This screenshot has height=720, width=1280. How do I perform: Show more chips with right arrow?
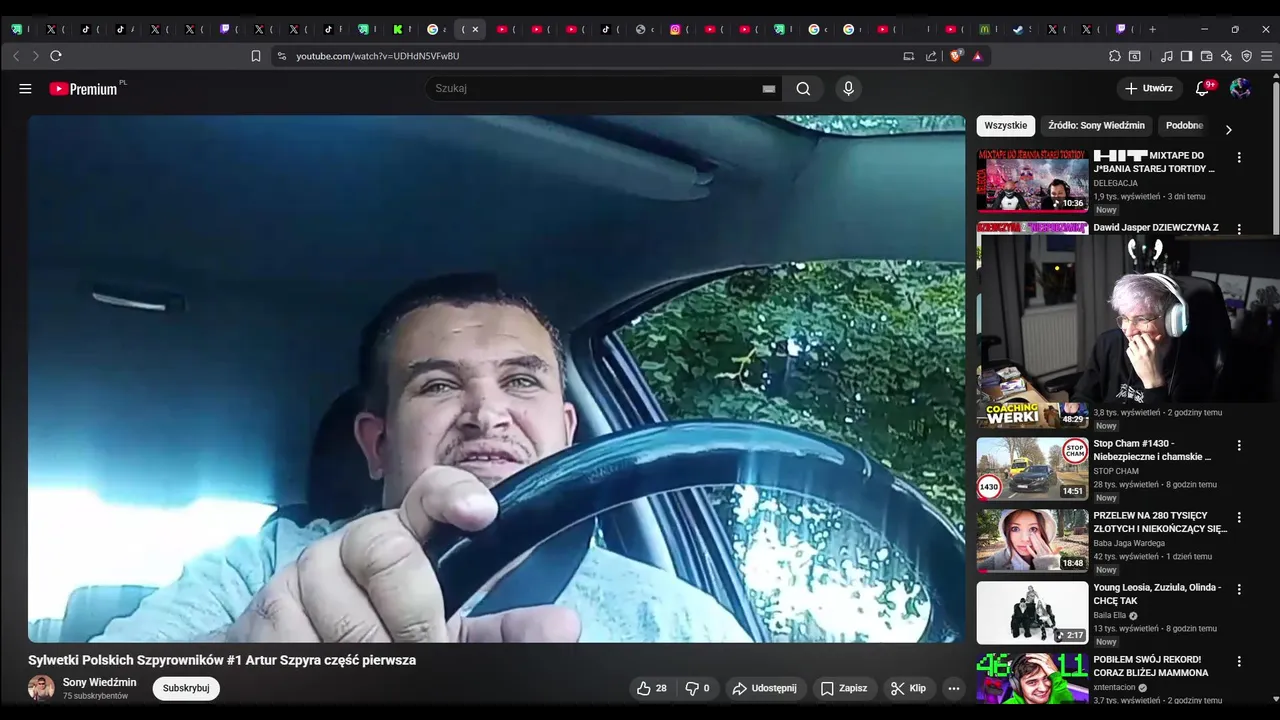(1228, 129)
